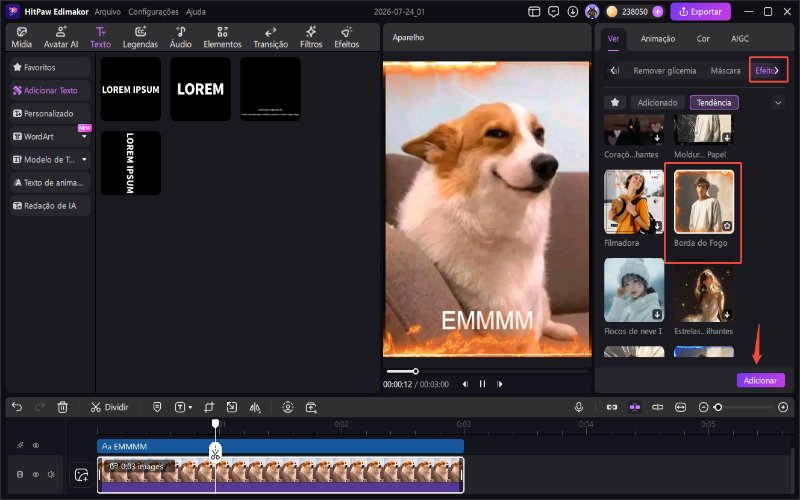Click the Exportar button
The height and width of the screenshot is (500, 800).
click(701, 12)
